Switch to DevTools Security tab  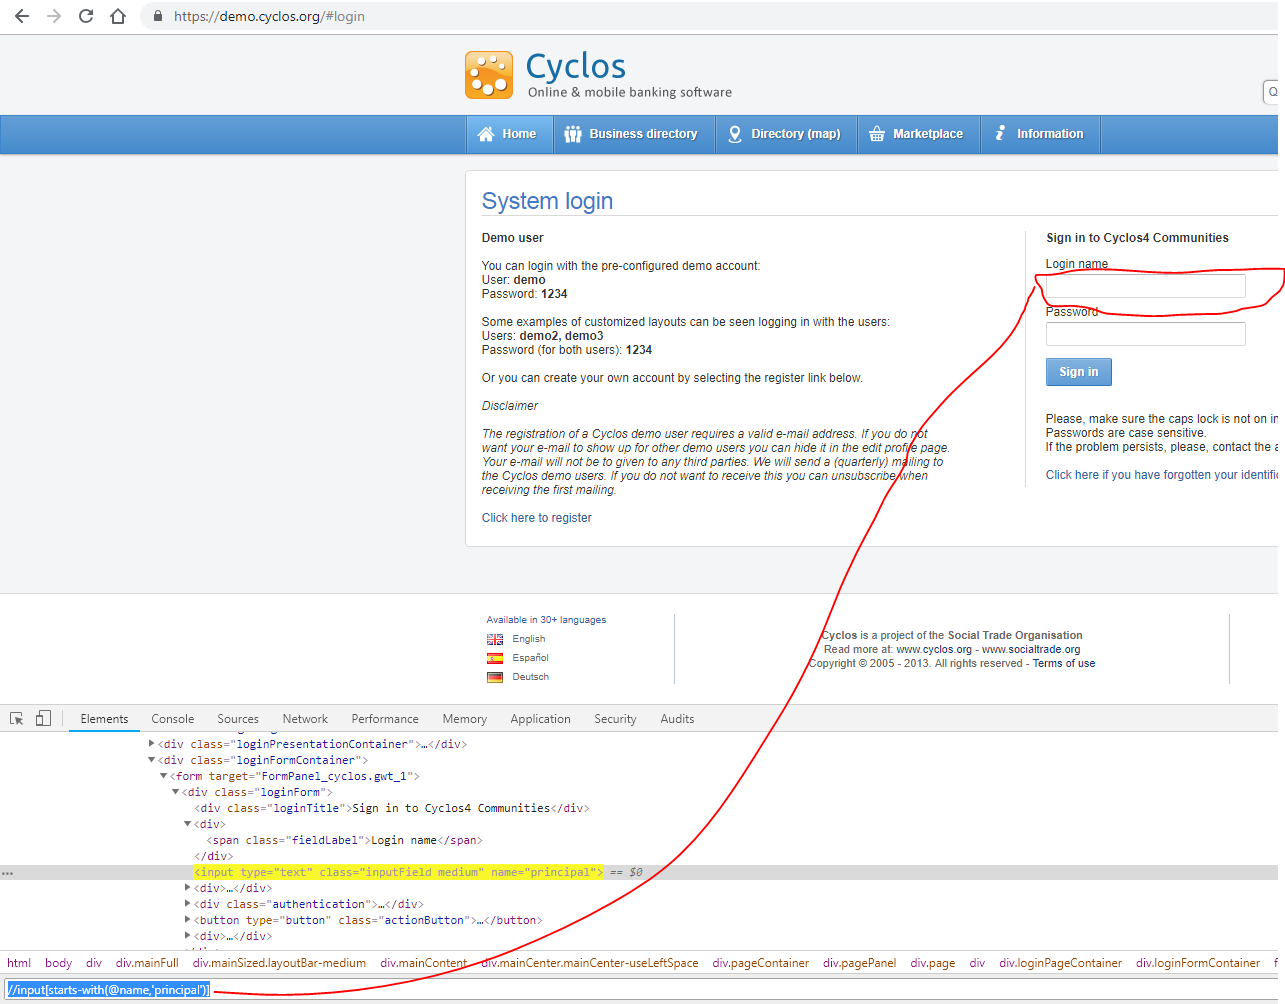tap(615, 719)
